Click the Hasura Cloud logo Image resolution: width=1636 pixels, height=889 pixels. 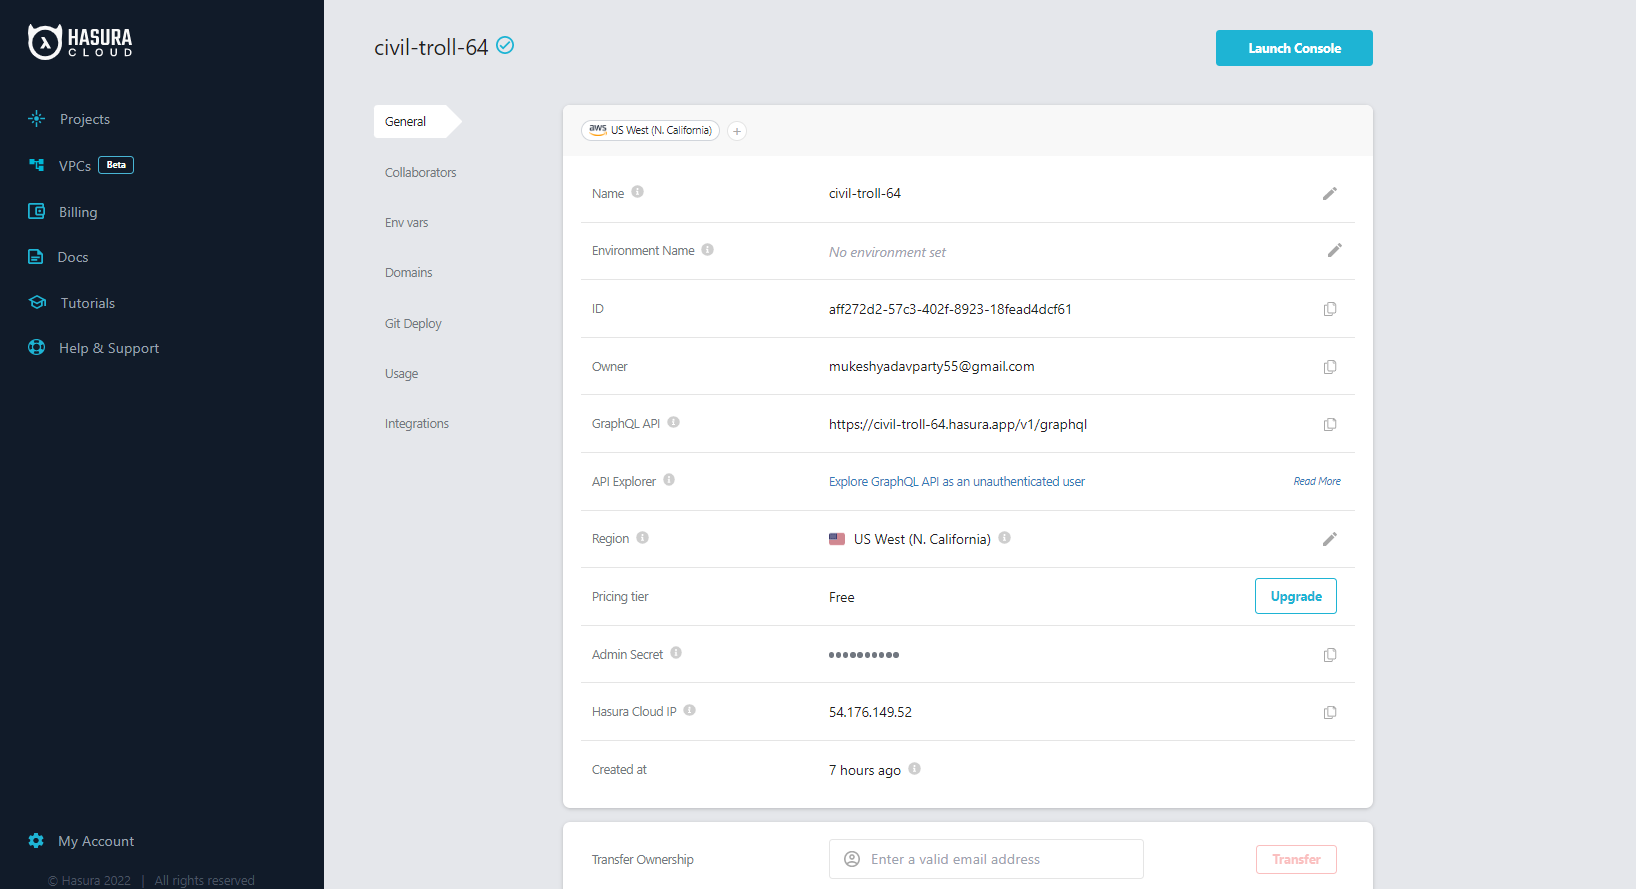click(x=80, y=42)
